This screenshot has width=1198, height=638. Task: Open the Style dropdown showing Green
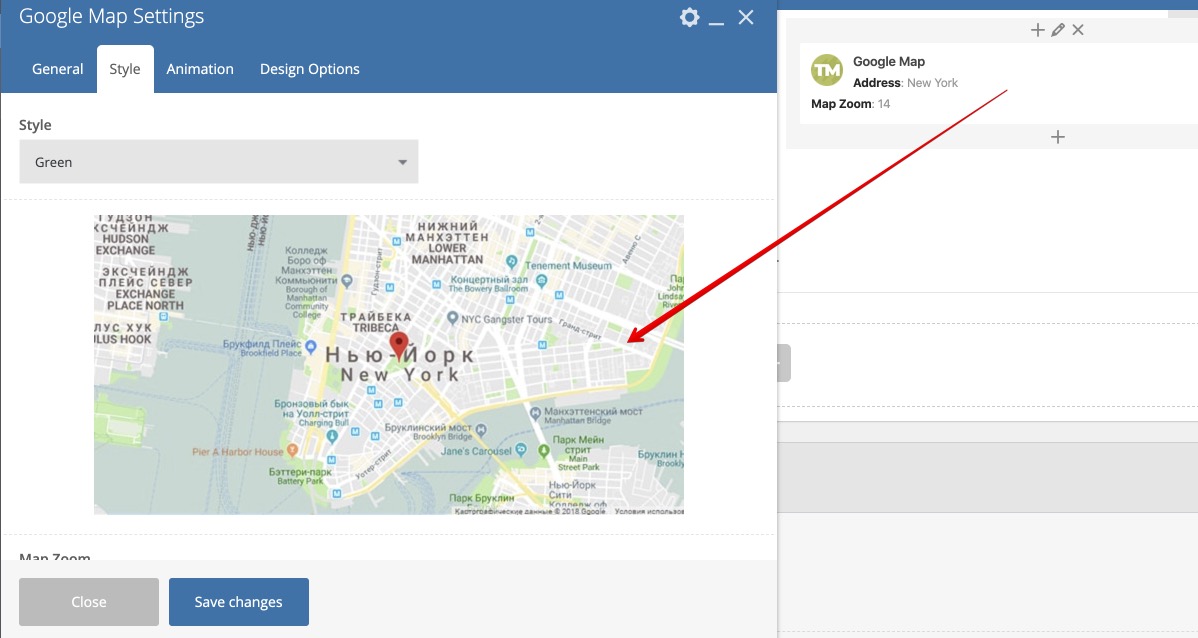tap(219, 161)
